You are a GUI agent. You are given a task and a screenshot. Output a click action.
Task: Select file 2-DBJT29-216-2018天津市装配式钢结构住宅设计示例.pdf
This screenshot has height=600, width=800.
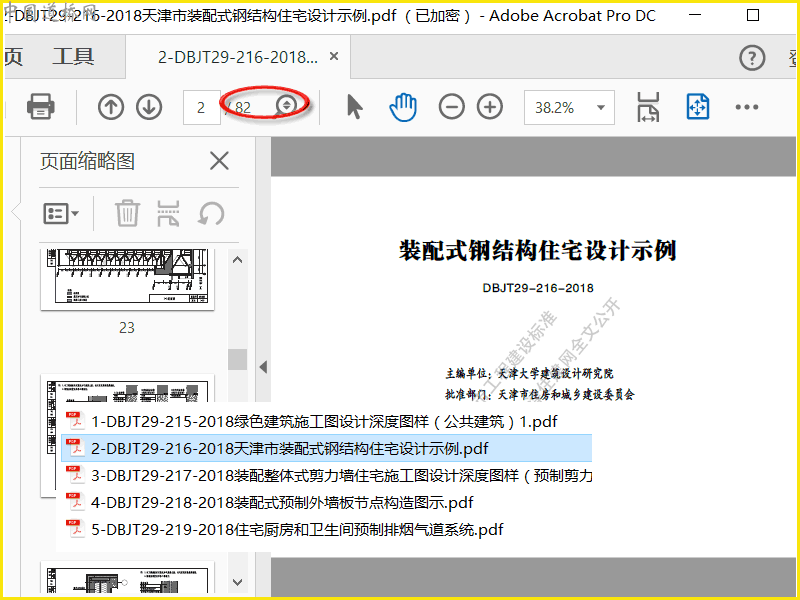click(327, 448)
